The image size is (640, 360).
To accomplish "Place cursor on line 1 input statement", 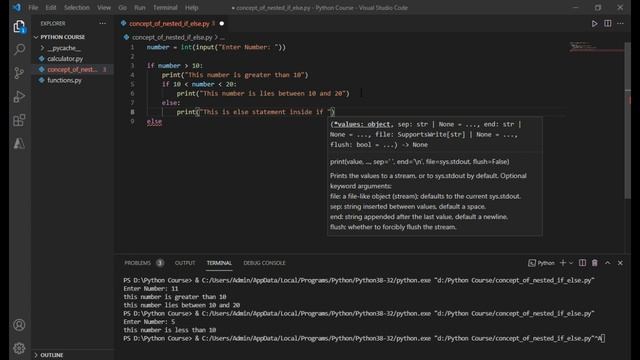I will (216, 47).
